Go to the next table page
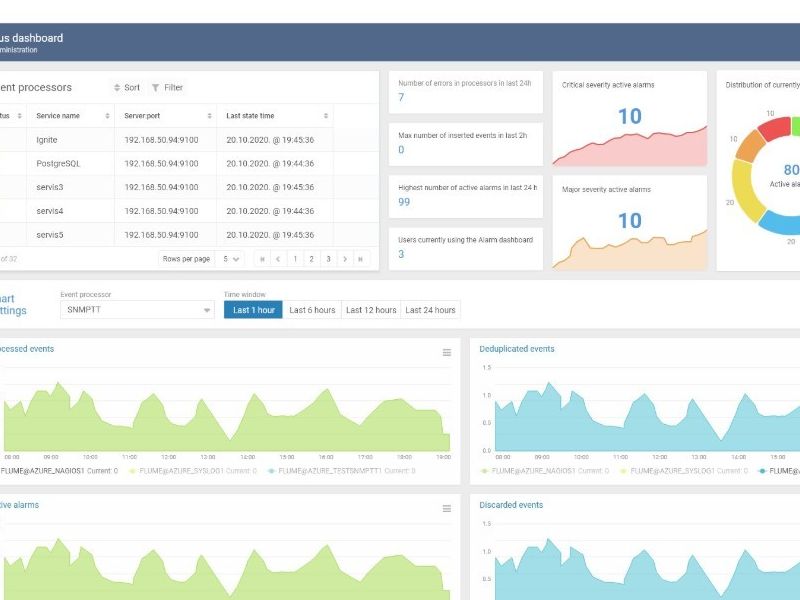The width and height of the screenshot is (800, 600). [x=344, y=259]
